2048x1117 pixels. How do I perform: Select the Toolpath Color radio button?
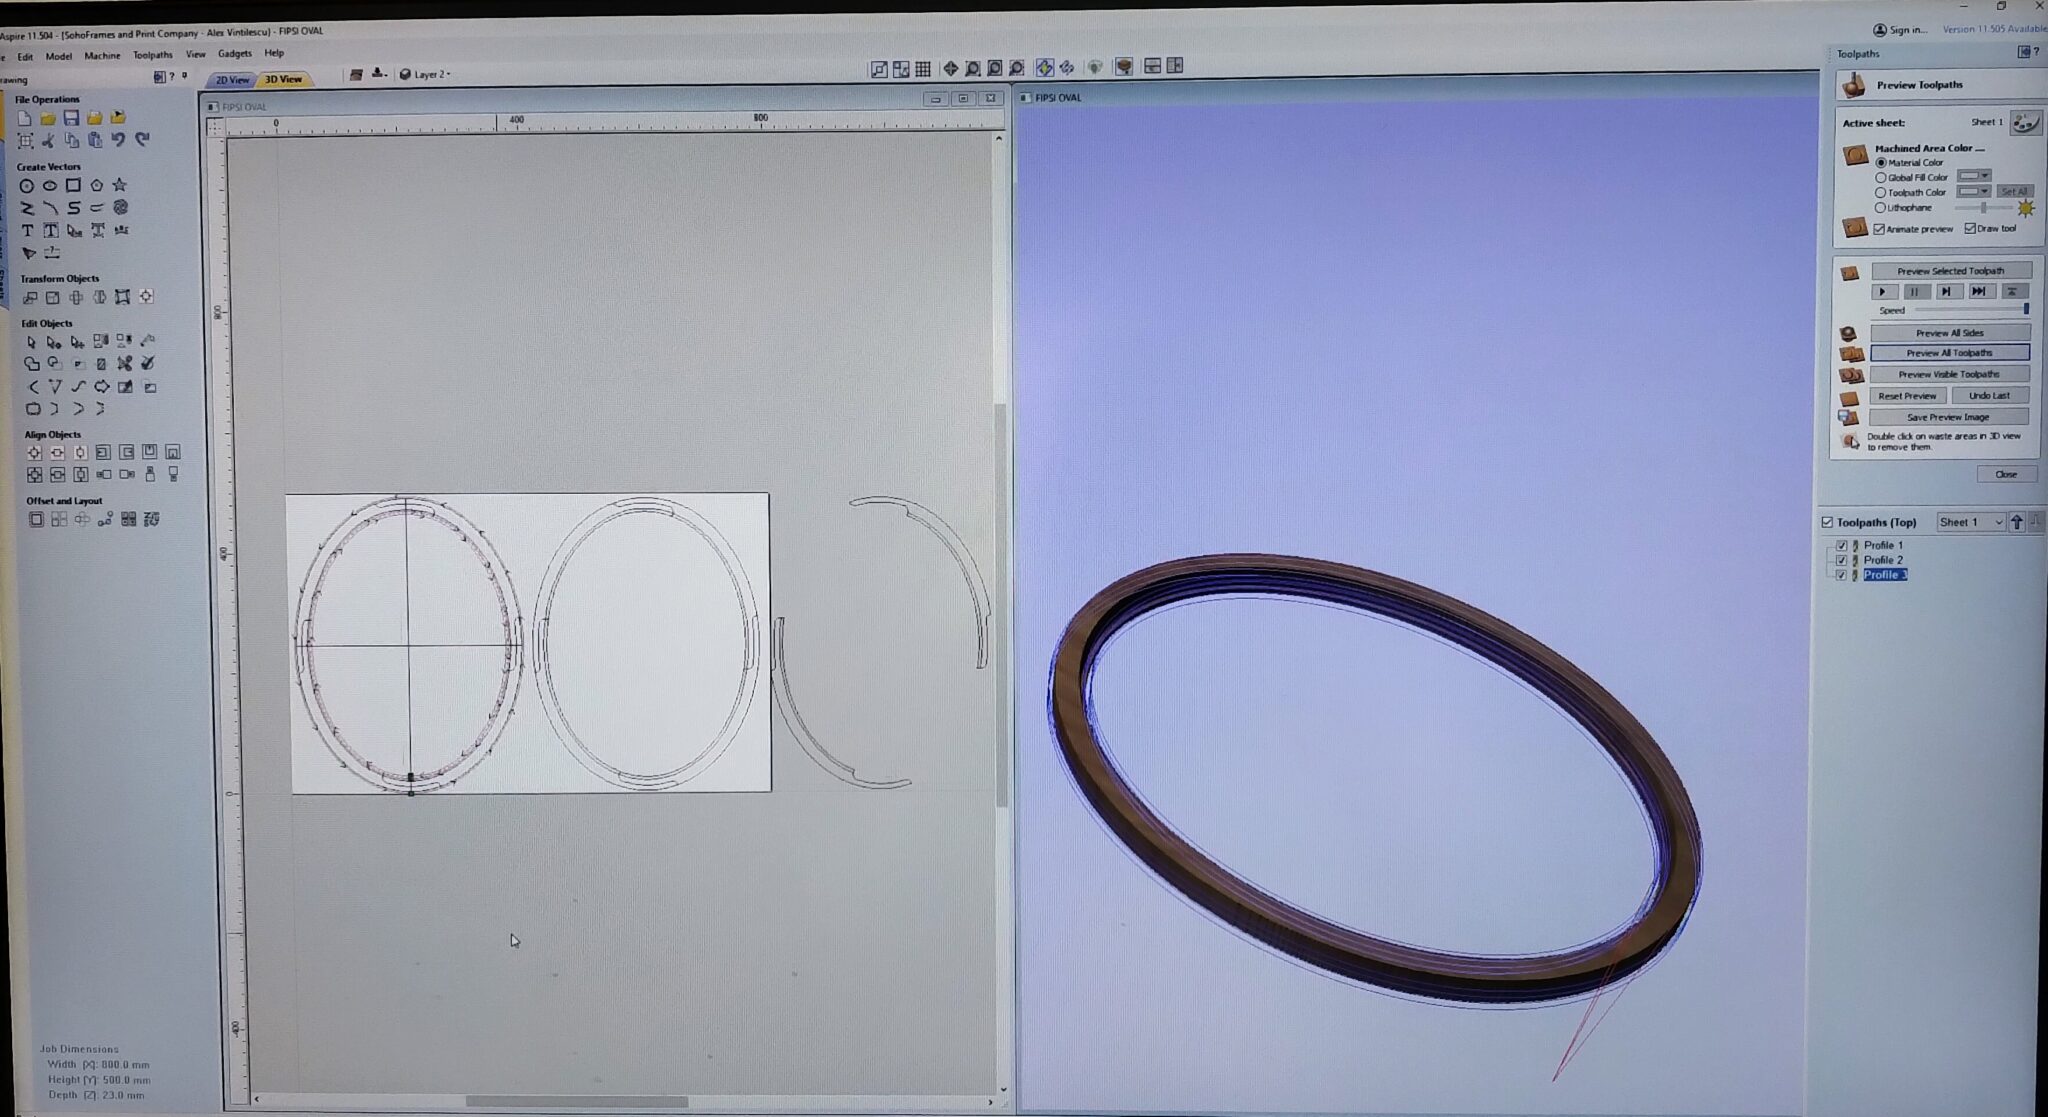point(1882,192)
